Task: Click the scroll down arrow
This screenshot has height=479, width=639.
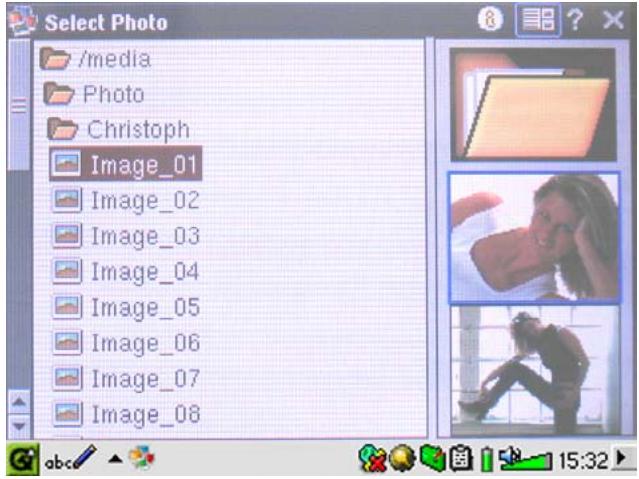Action: coord(19,426)
